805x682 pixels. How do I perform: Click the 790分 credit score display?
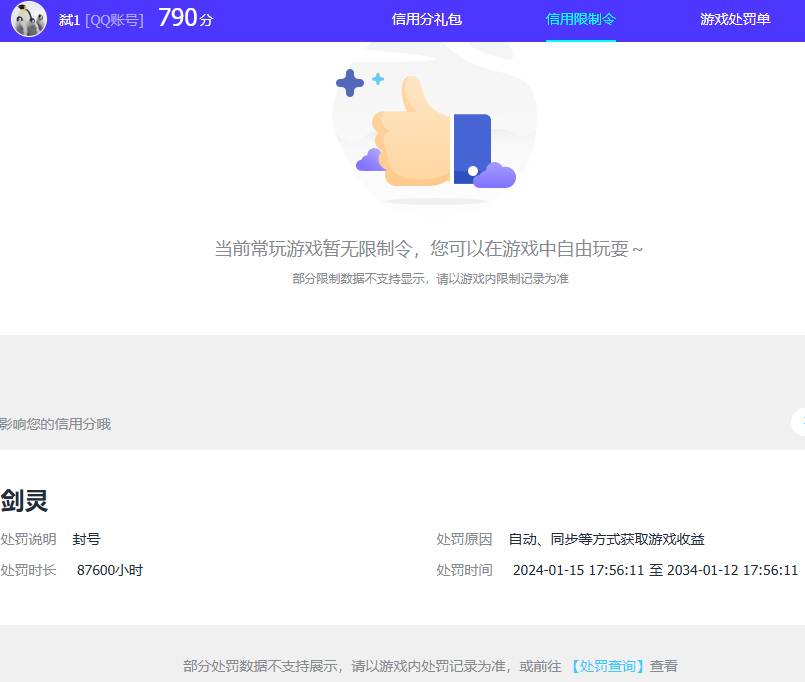point(185,17)
